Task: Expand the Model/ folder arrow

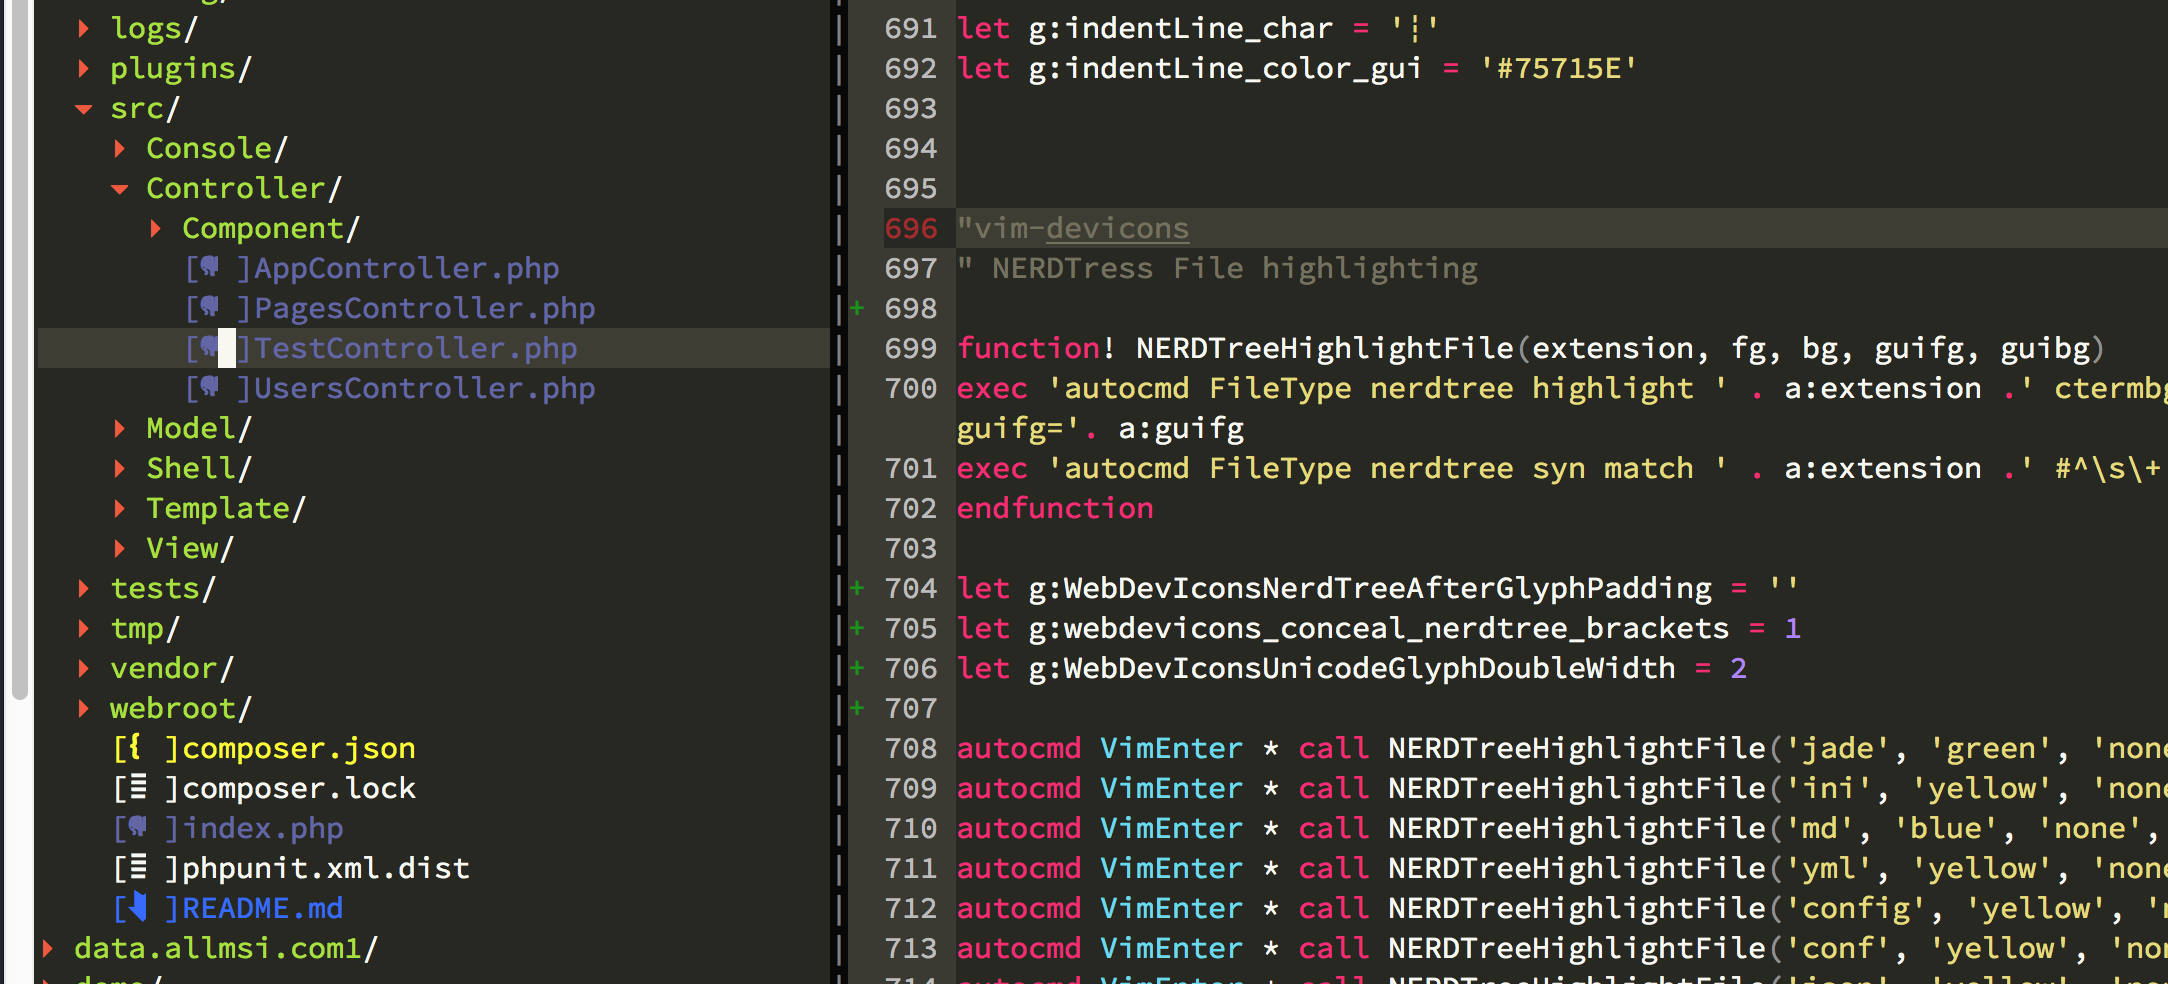Action: [120, 428]
